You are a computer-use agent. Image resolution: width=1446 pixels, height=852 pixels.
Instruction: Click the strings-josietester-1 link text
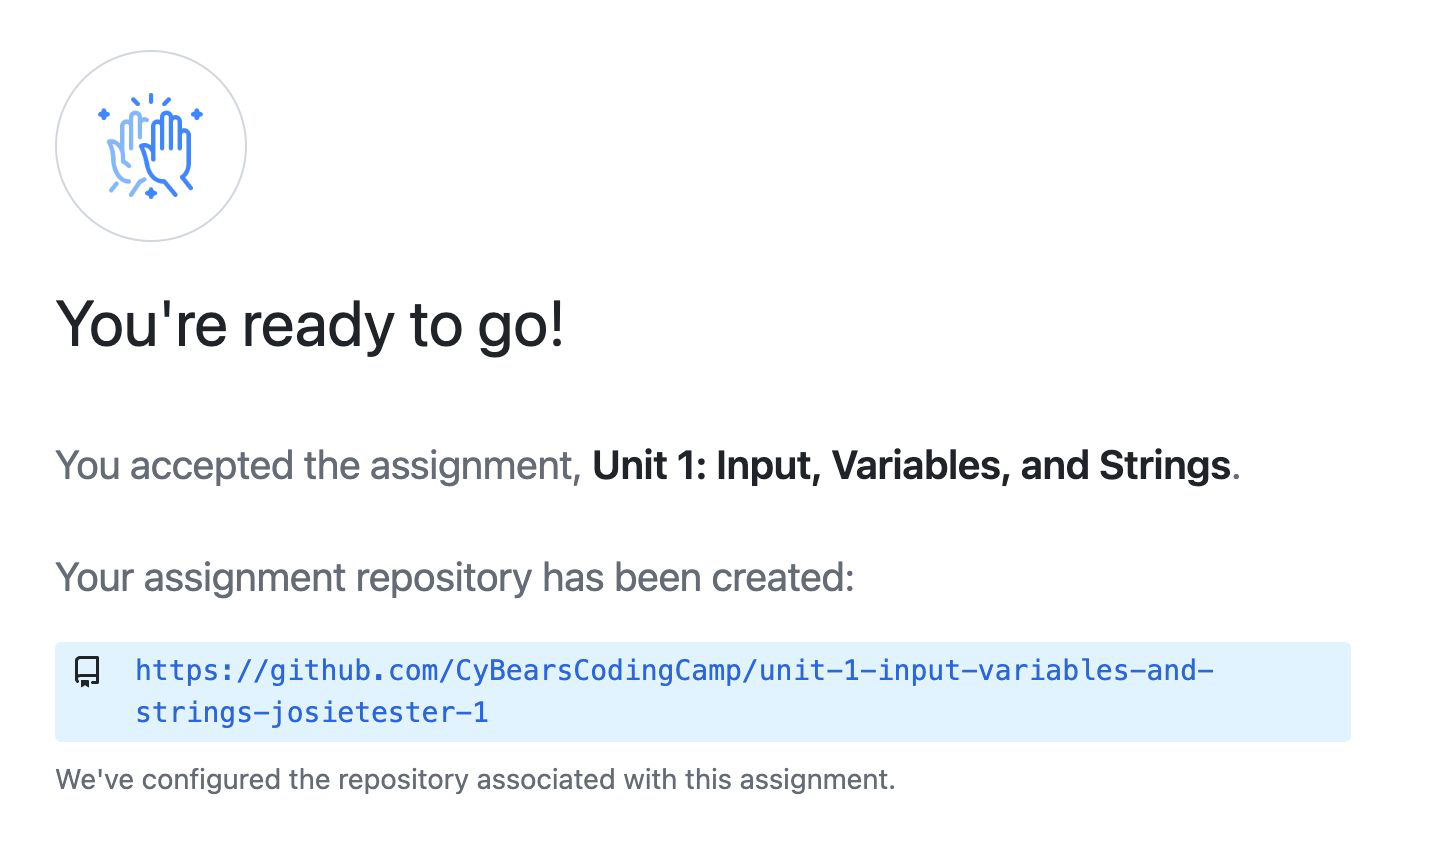pos(311,713)
